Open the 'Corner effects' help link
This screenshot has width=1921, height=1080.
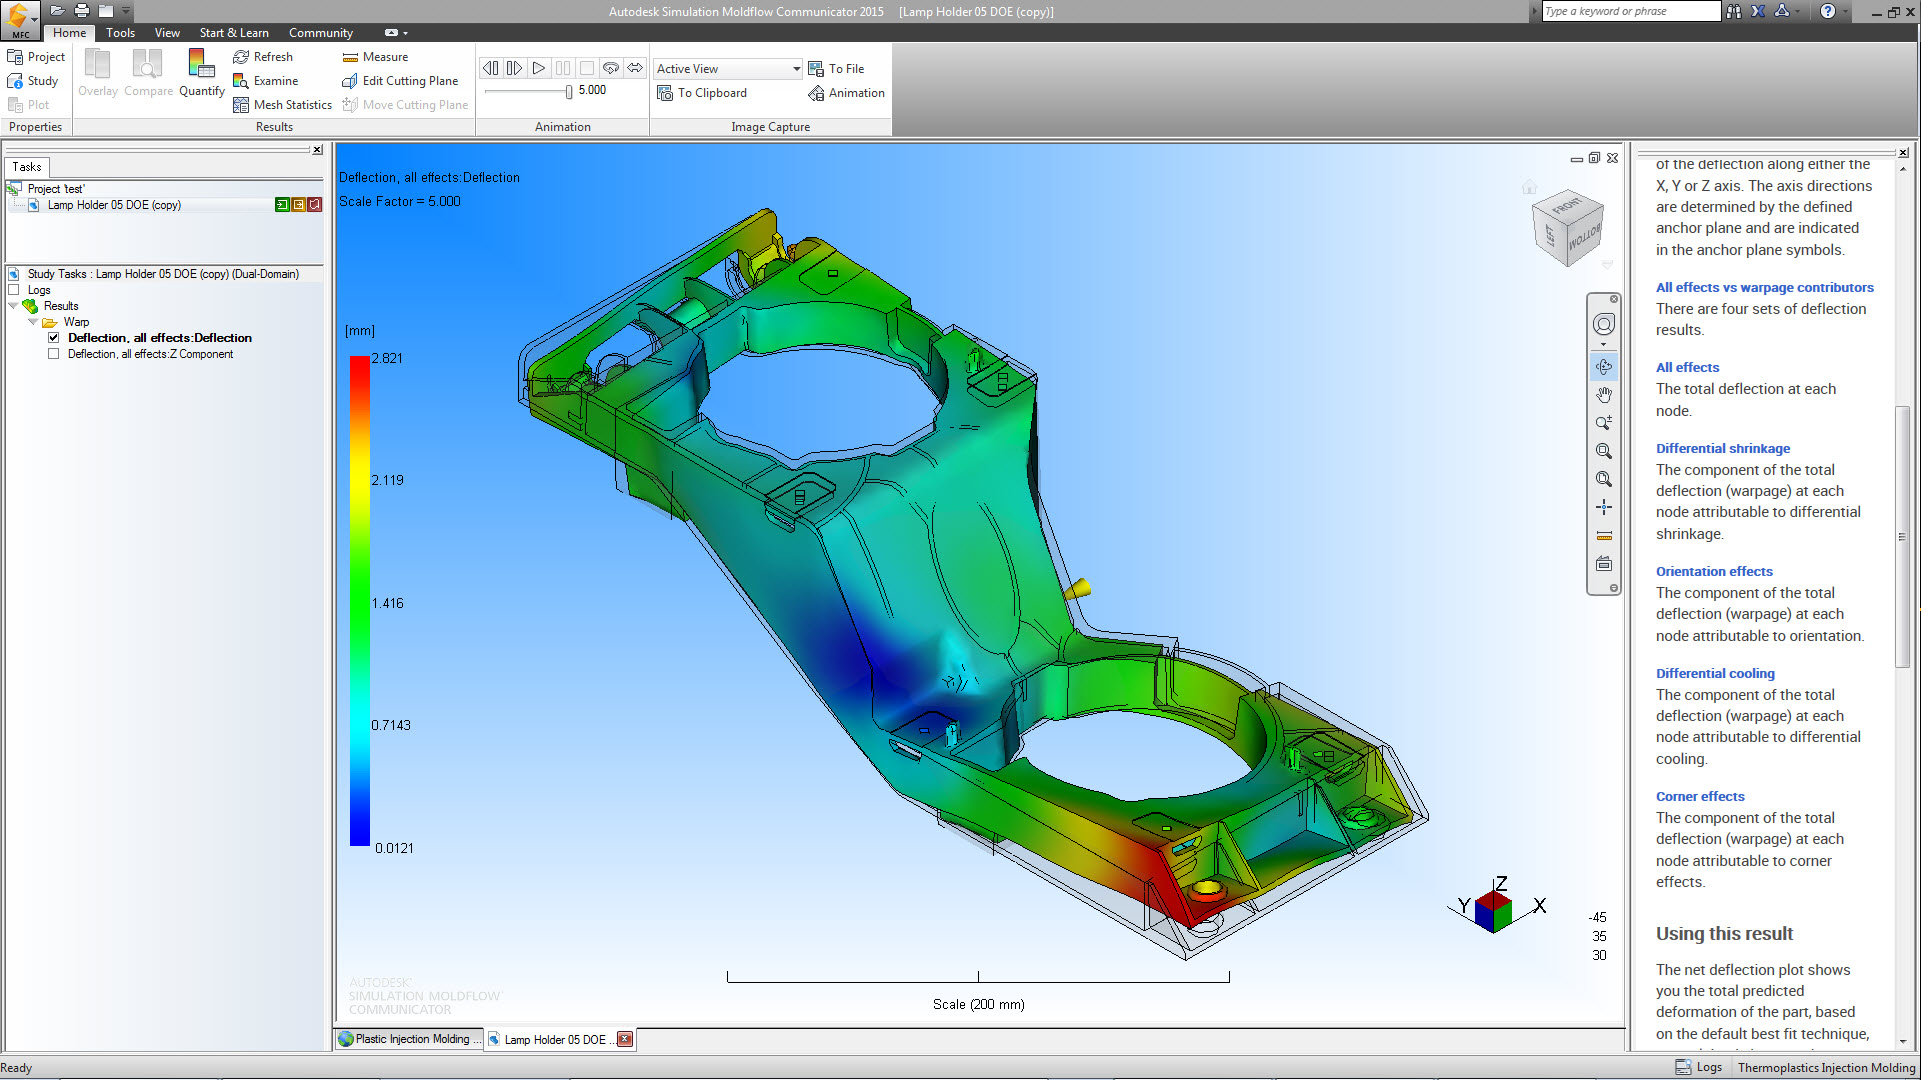pyautogui.click(x=1700, y=797)
